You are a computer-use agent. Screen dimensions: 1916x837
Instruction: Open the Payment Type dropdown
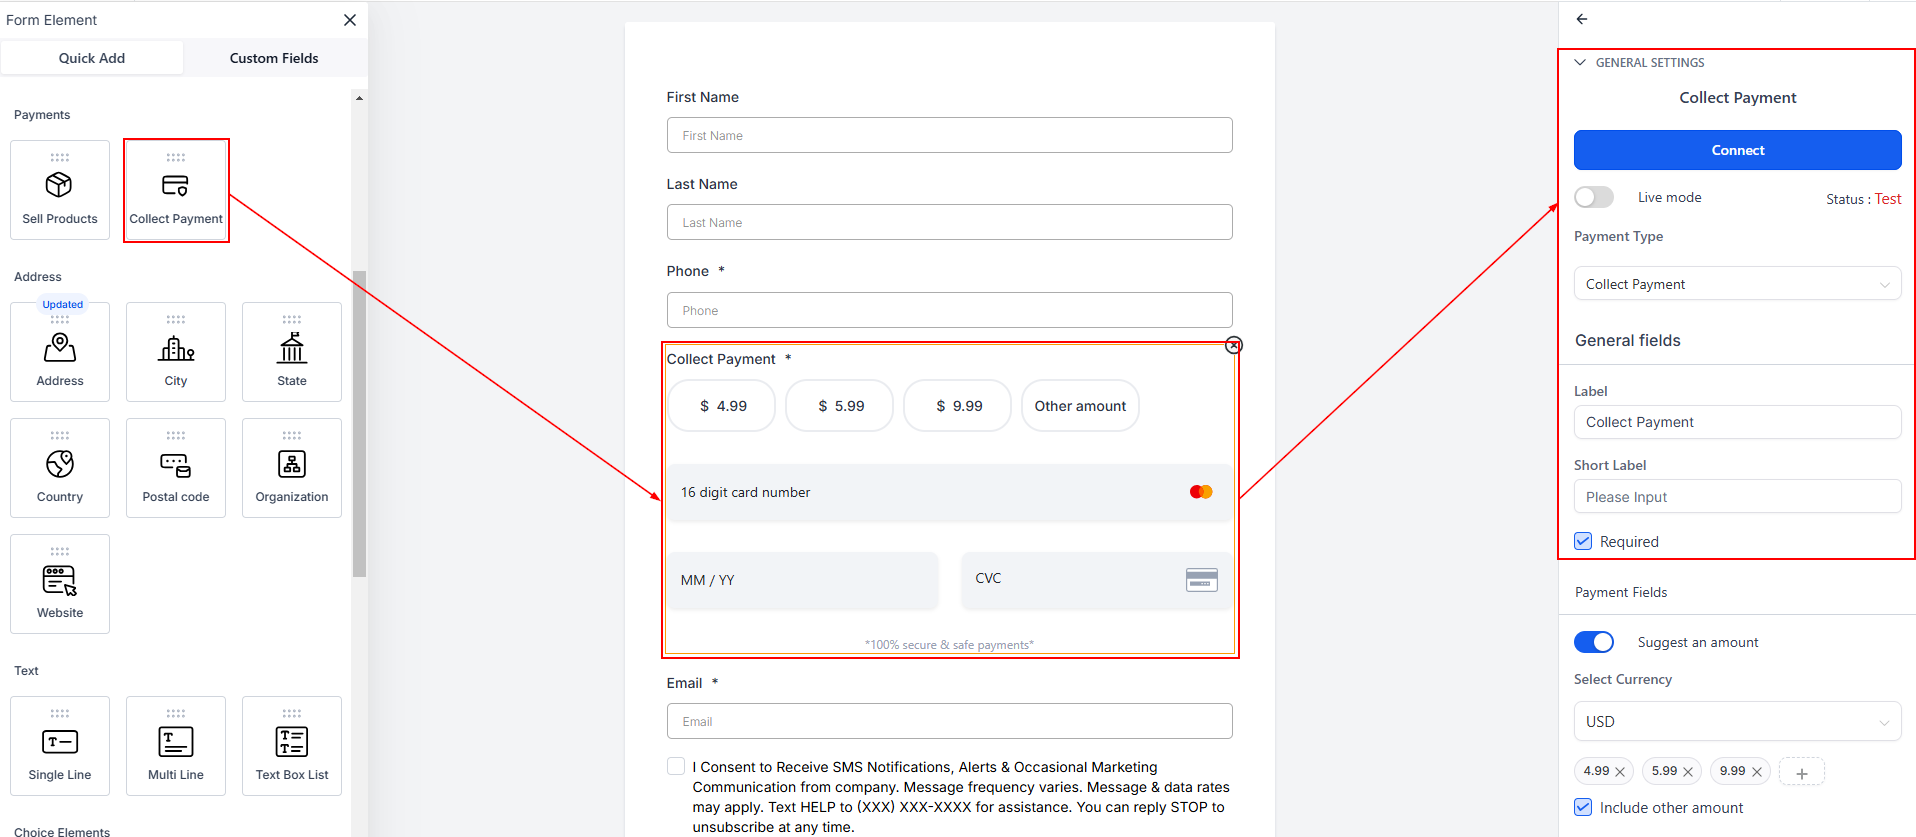click(x=1737, y=284)
